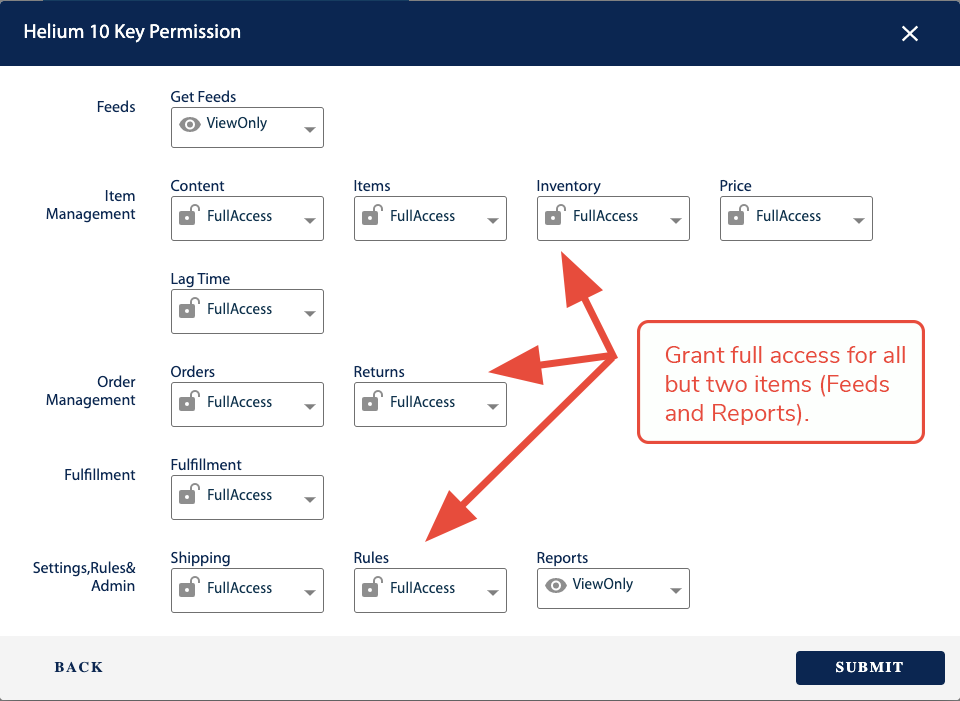This screenshot has width=960, height=701.
Task: Click the unlock icon in Content field
Action: 187,215
